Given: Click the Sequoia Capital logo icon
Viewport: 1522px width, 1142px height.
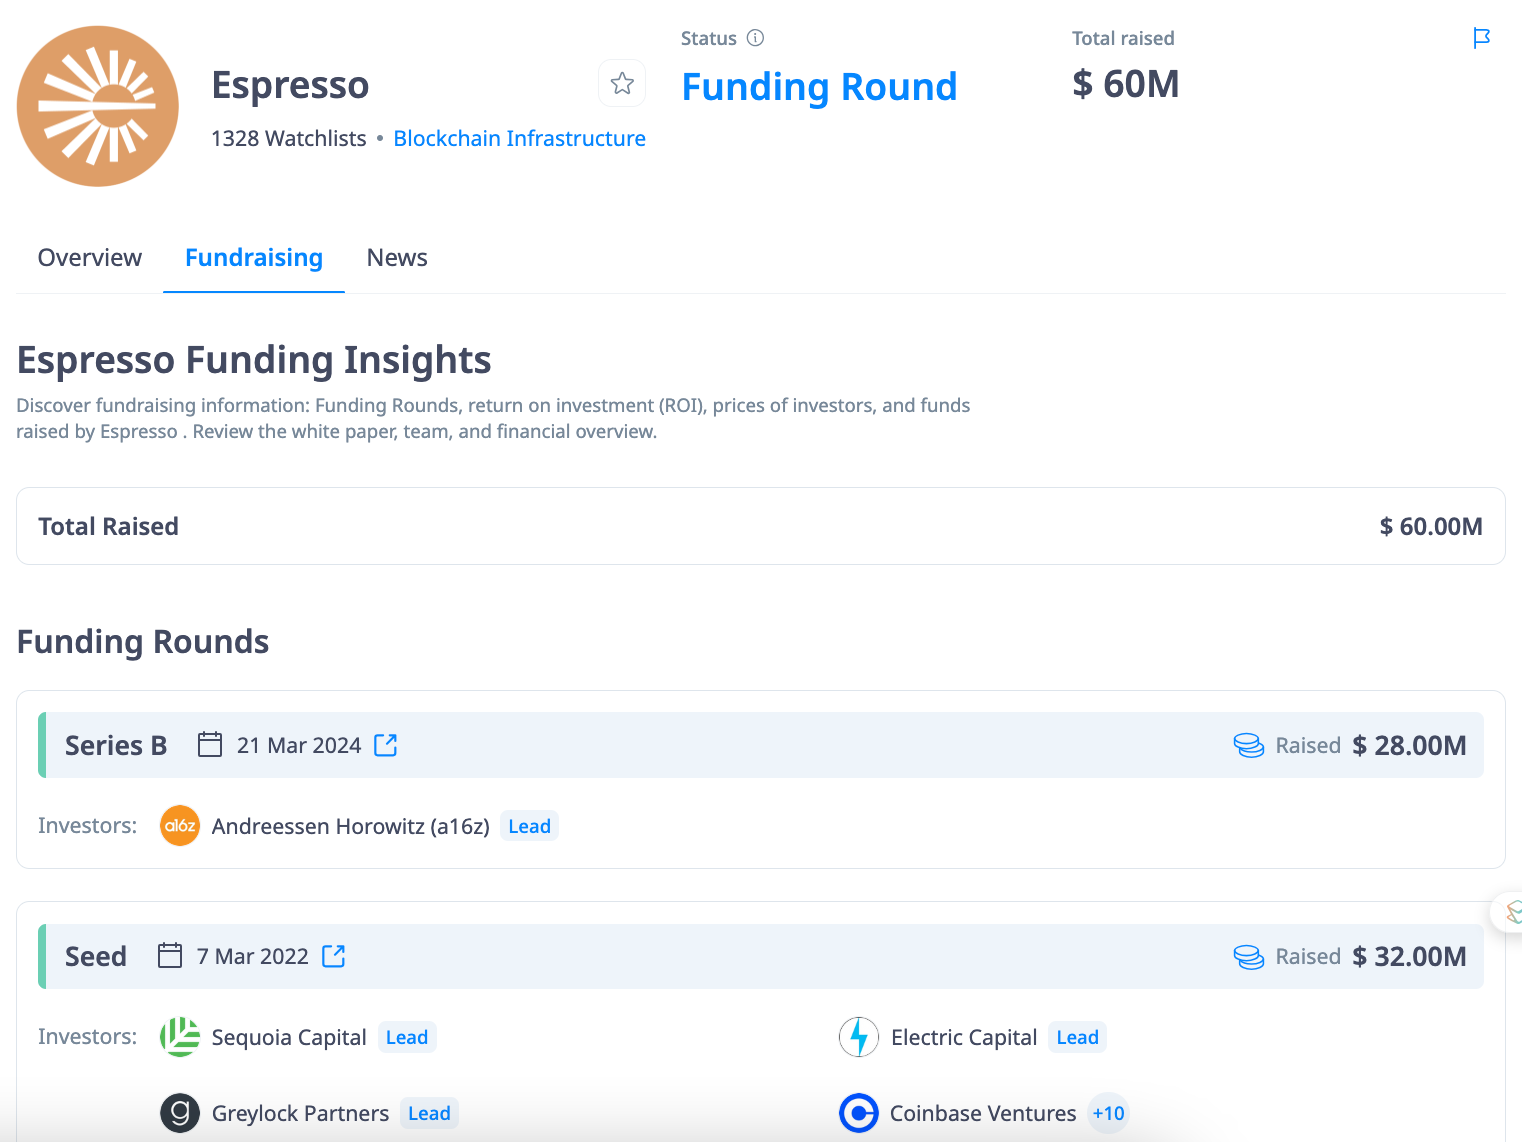Looking at the screenshot, I should tap(180, 1037).
